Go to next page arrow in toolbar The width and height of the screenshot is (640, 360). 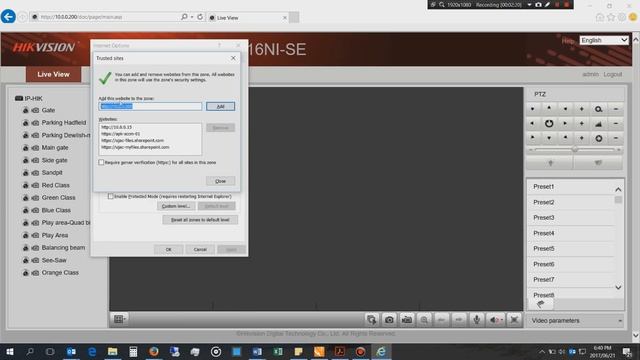pos(459,320)
